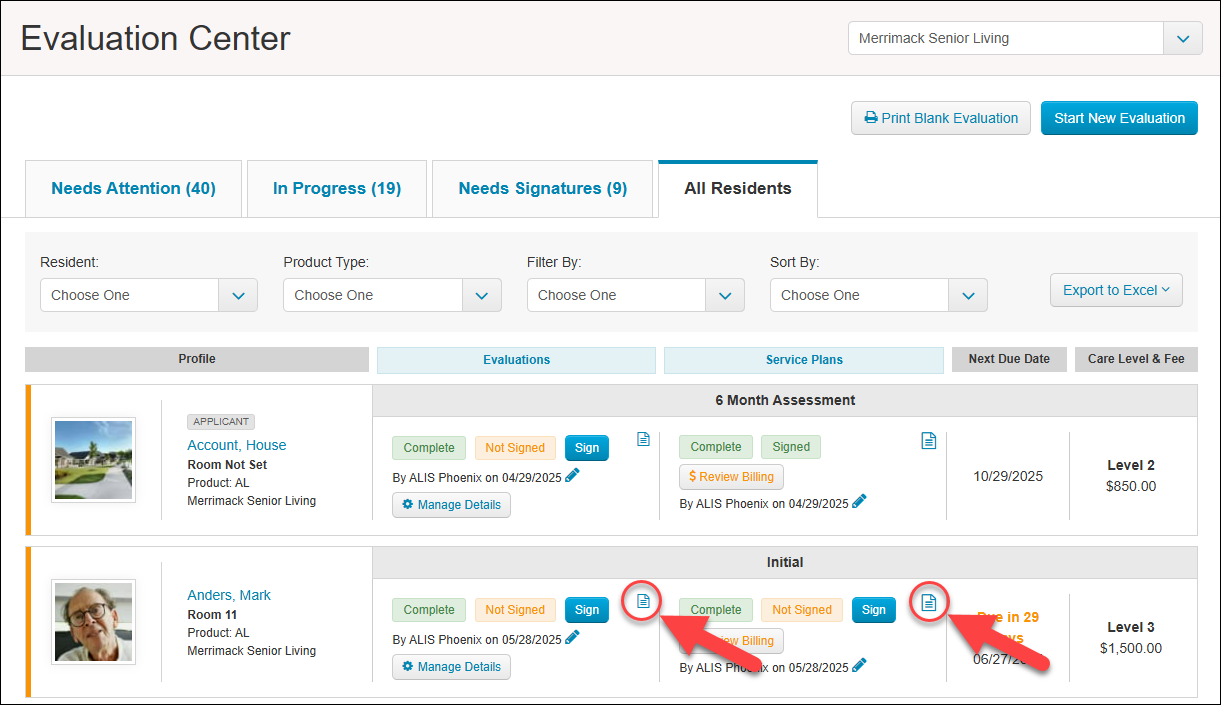The width and height of the screenshot is (1221, 705).
Task: Open the In Progress (19) tab
Action: tap(337, 188)
